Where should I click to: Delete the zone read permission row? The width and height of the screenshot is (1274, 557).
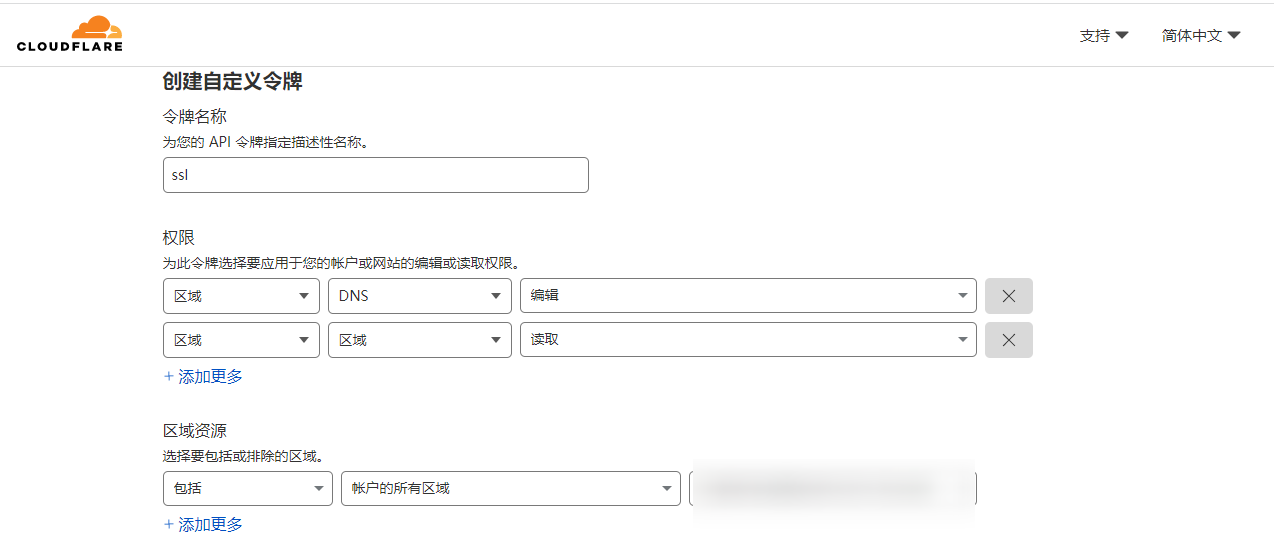1008,340
